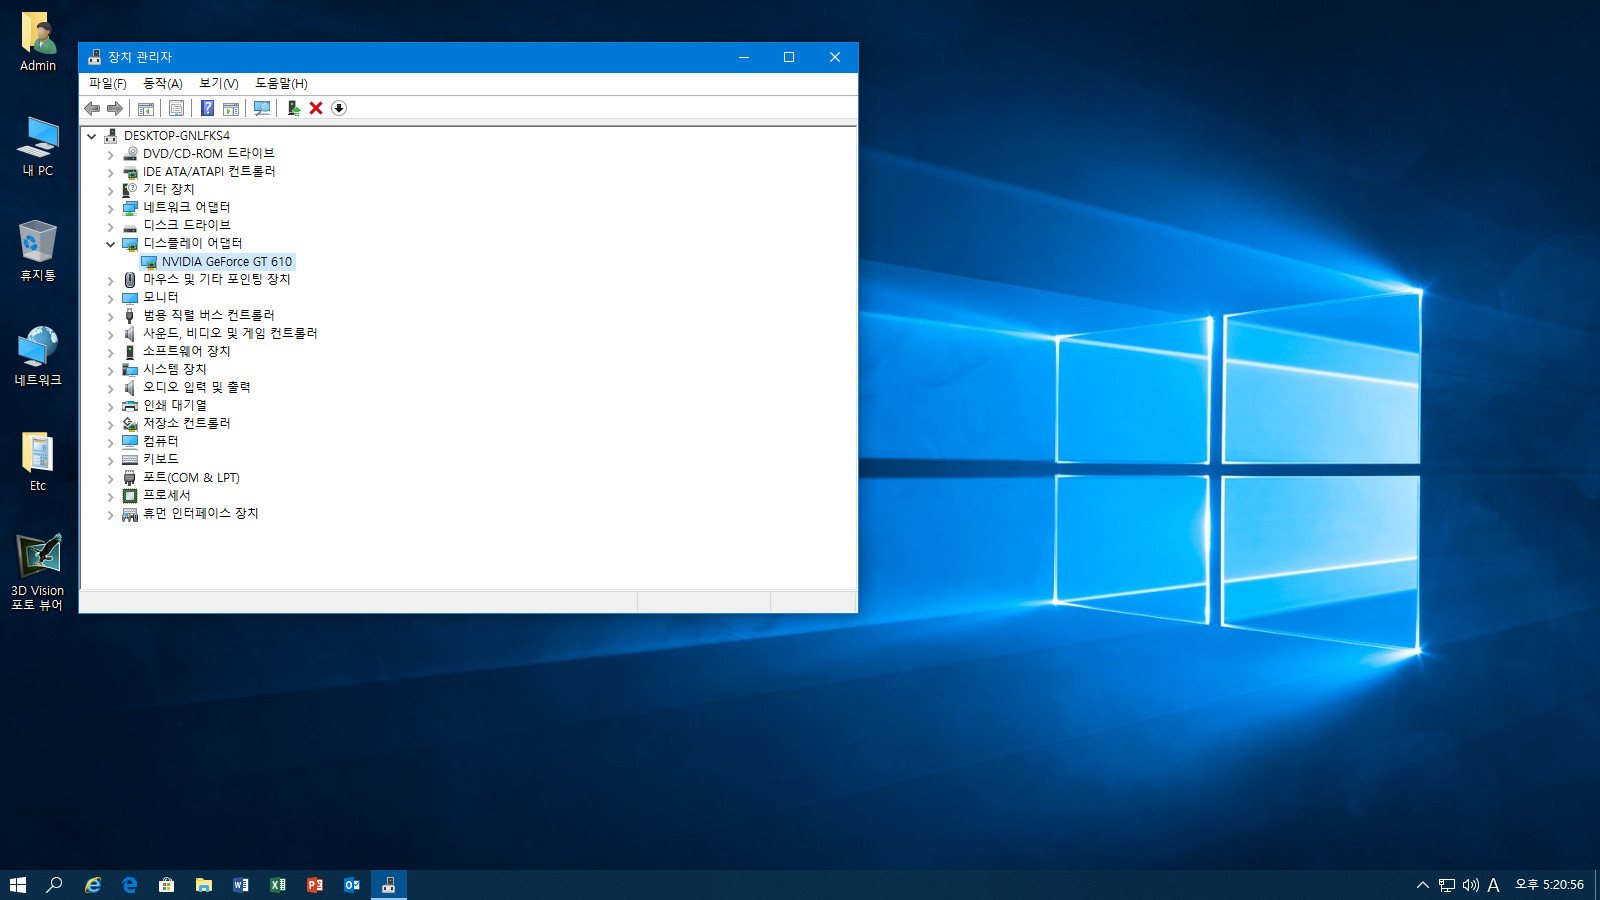The image size is (1600, 900).
Task: Open File Explorer from taskbar
Action: click(x=204, y=885)
